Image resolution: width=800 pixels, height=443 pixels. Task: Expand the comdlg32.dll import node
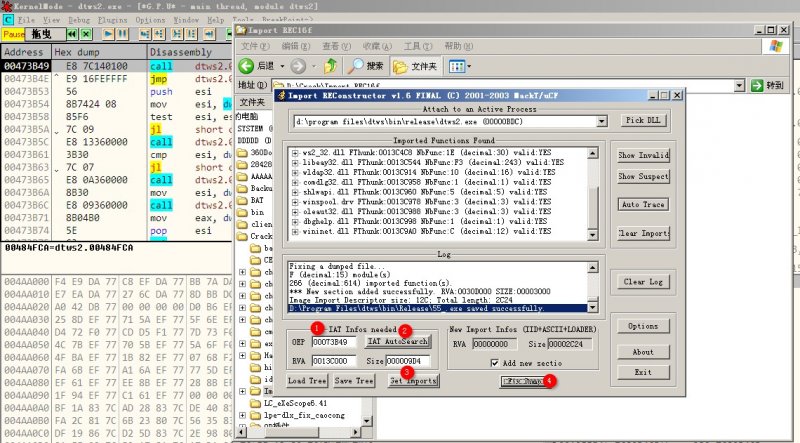pos(295,182)
